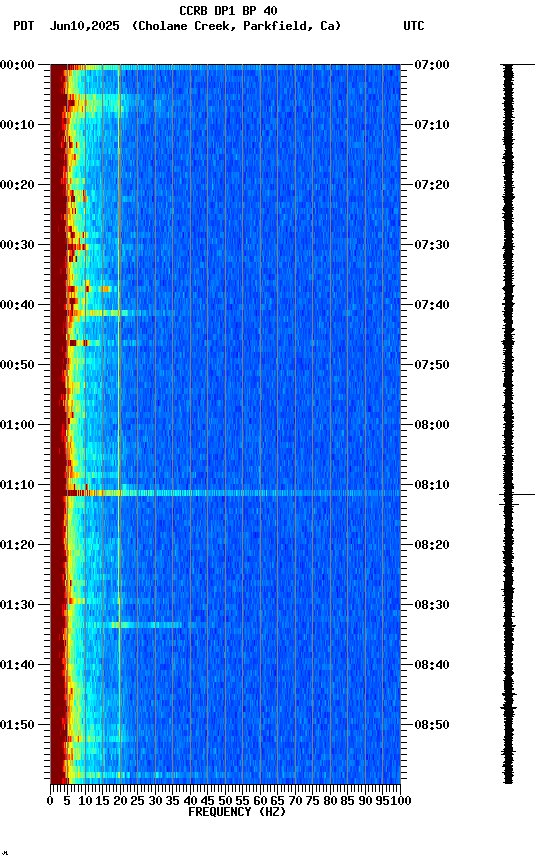
Task: Click the PDT time label 01:00
Action: click(17, 425)
